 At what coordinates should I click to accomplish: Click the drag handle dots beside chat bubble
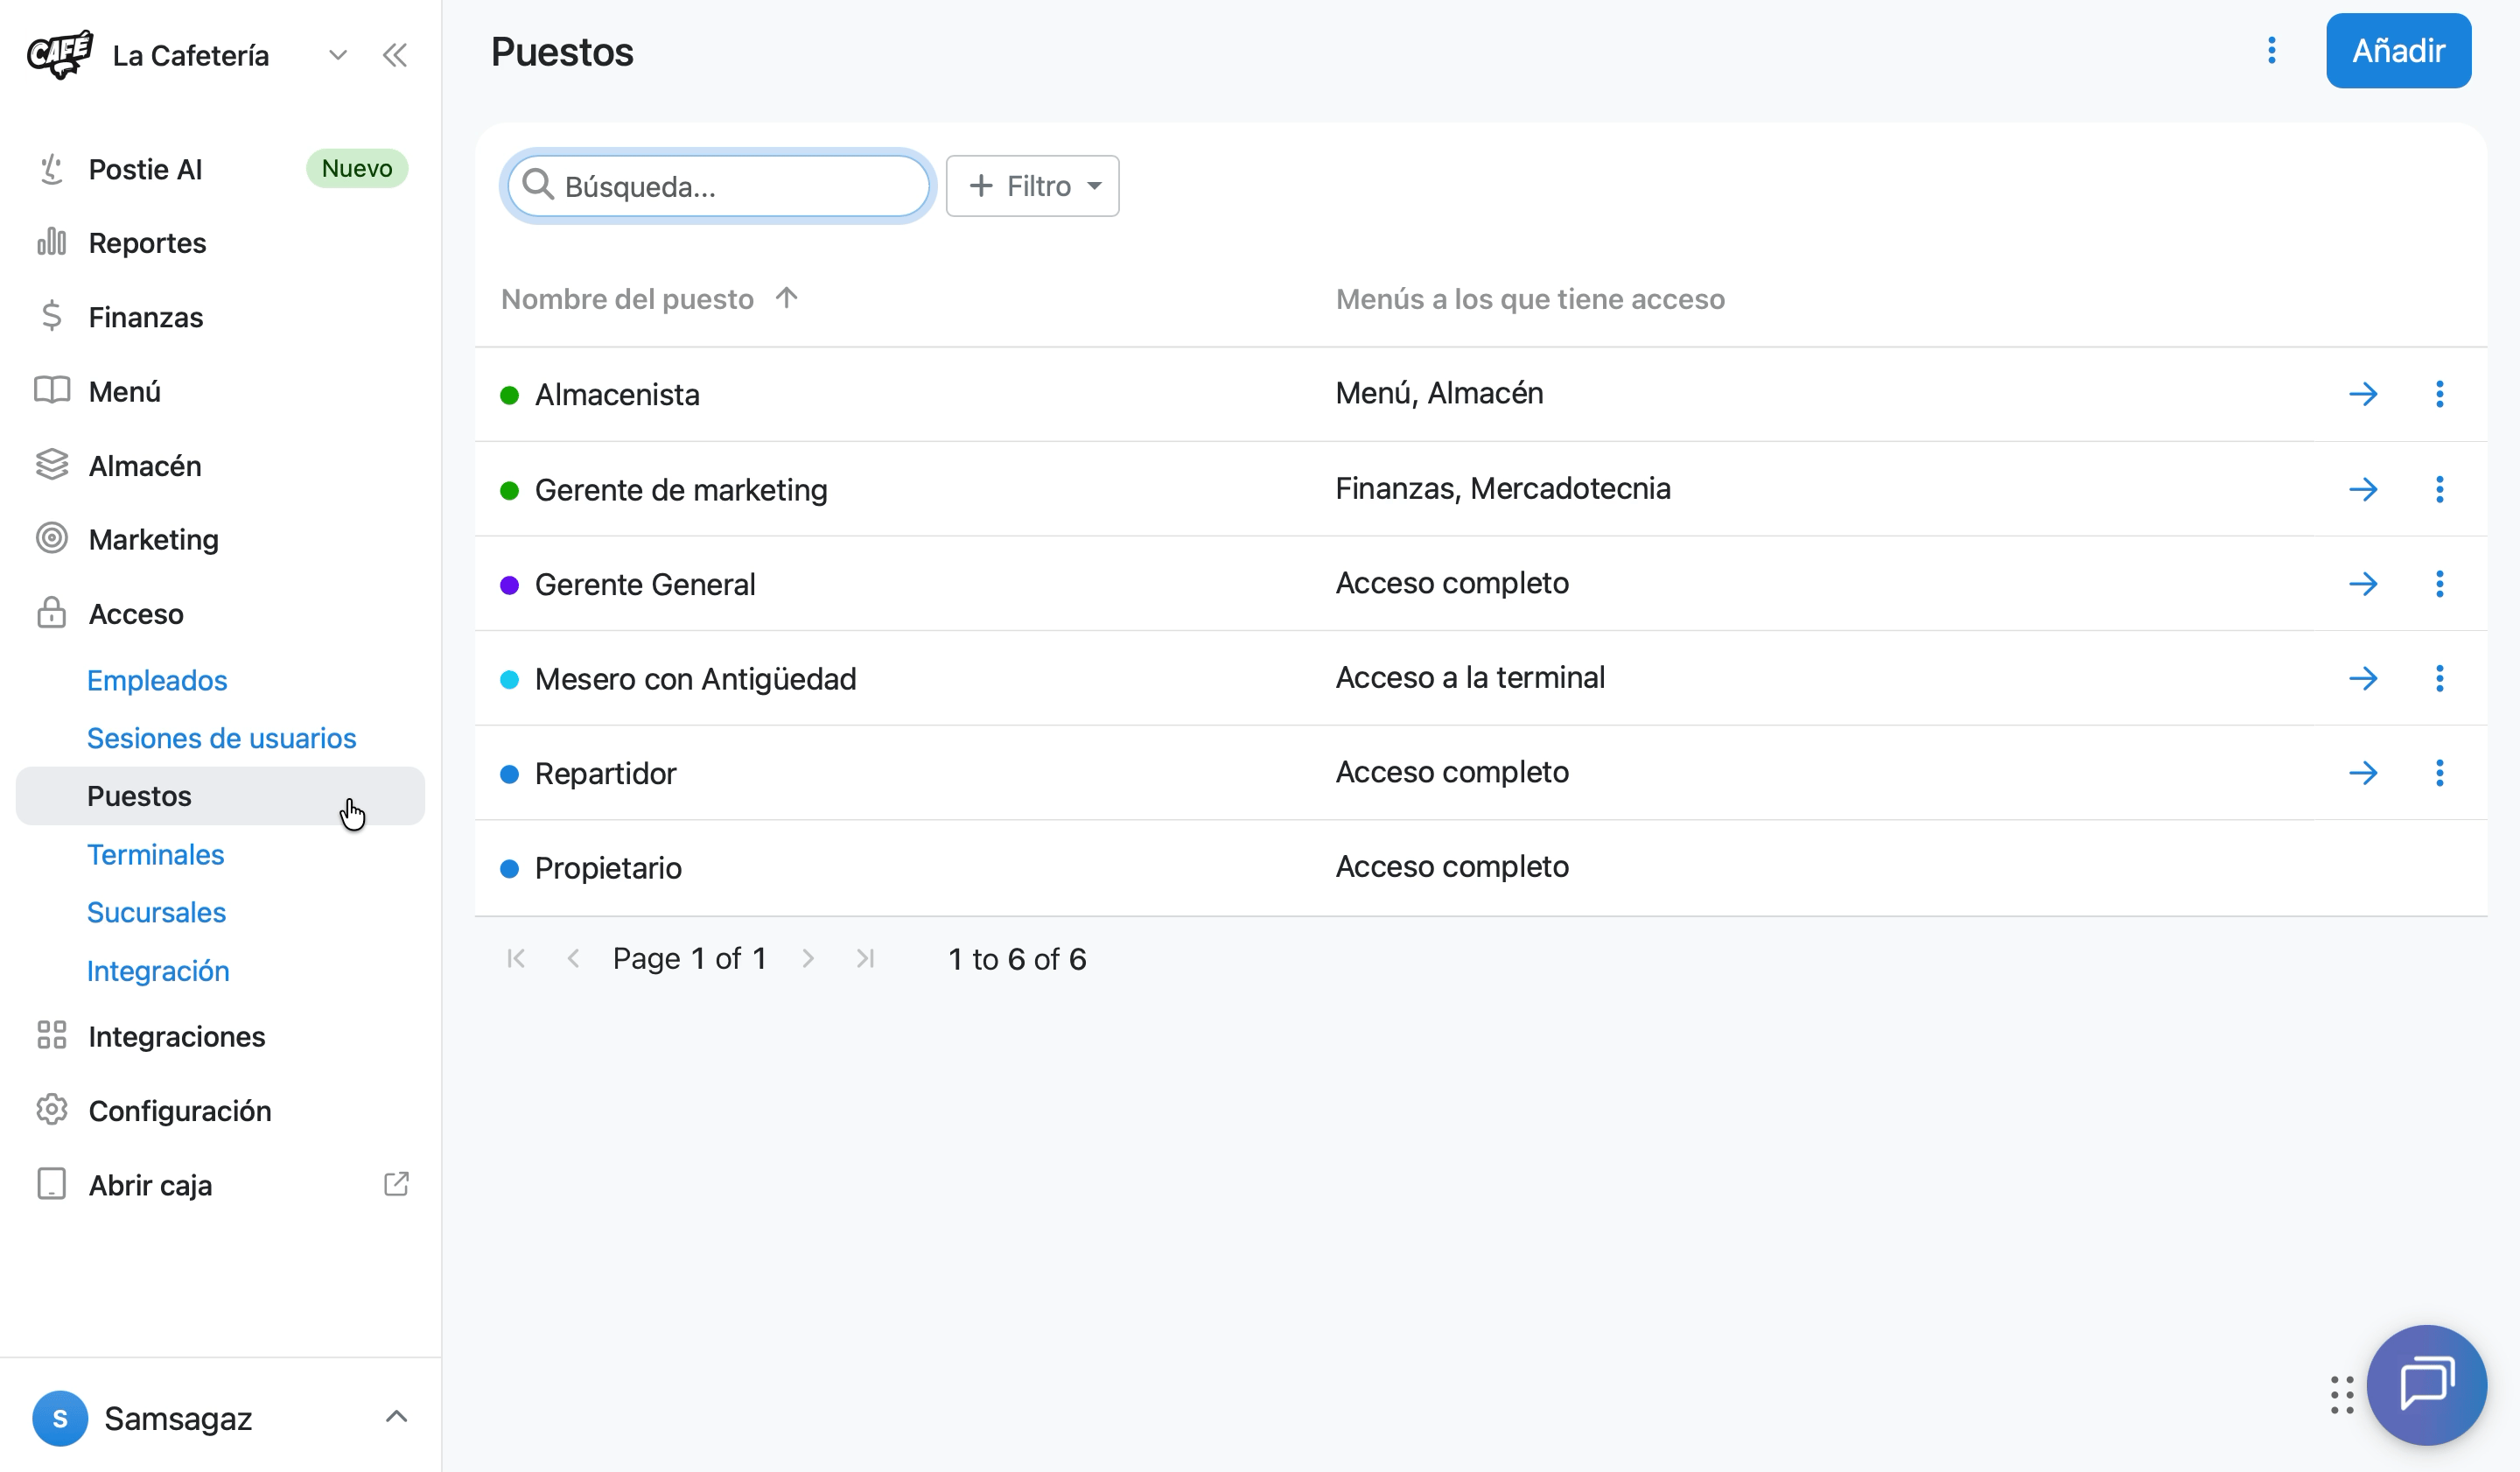[2342, 1395]
